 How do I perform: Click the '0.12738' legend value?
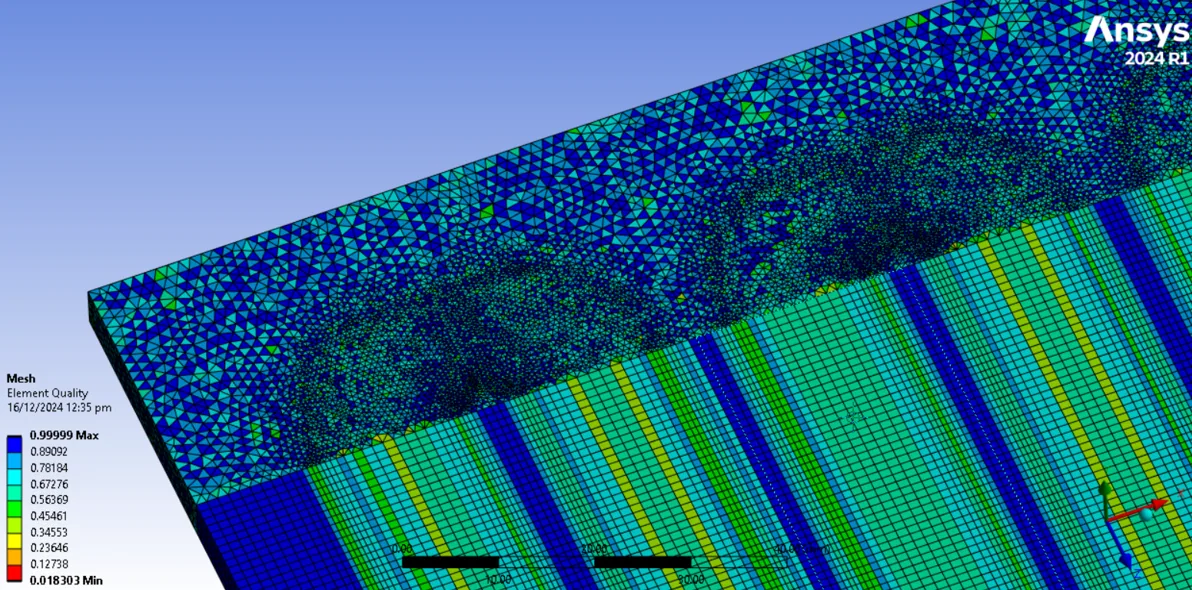coord(50,564)
